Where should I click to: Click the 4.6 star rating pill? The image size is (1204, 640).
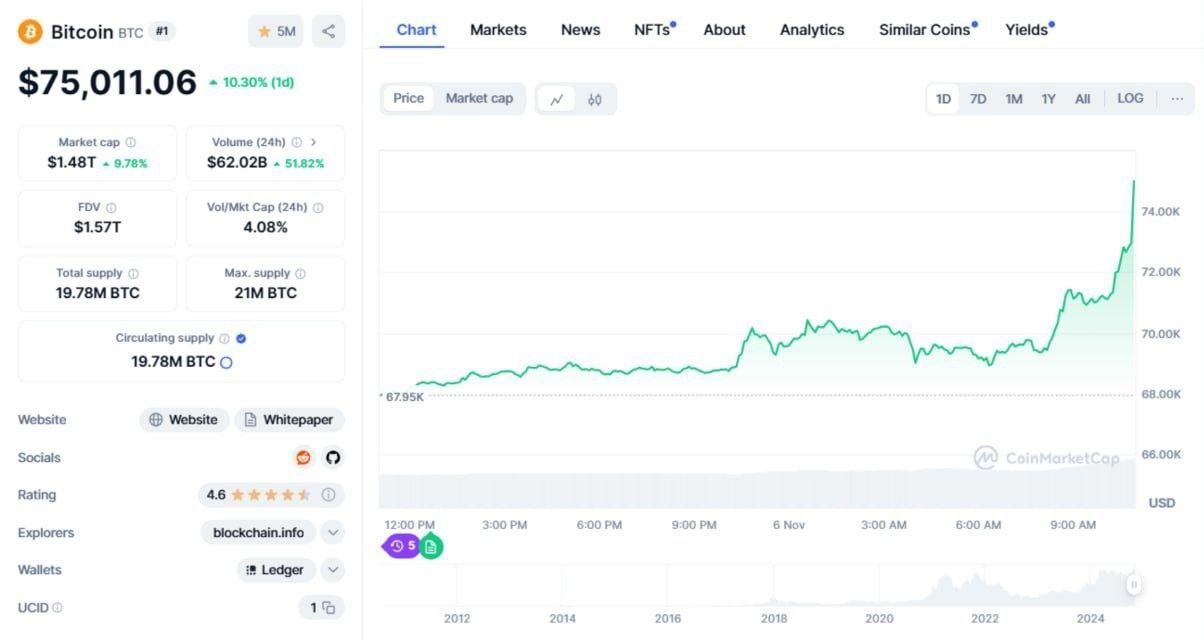coord(271,495)
